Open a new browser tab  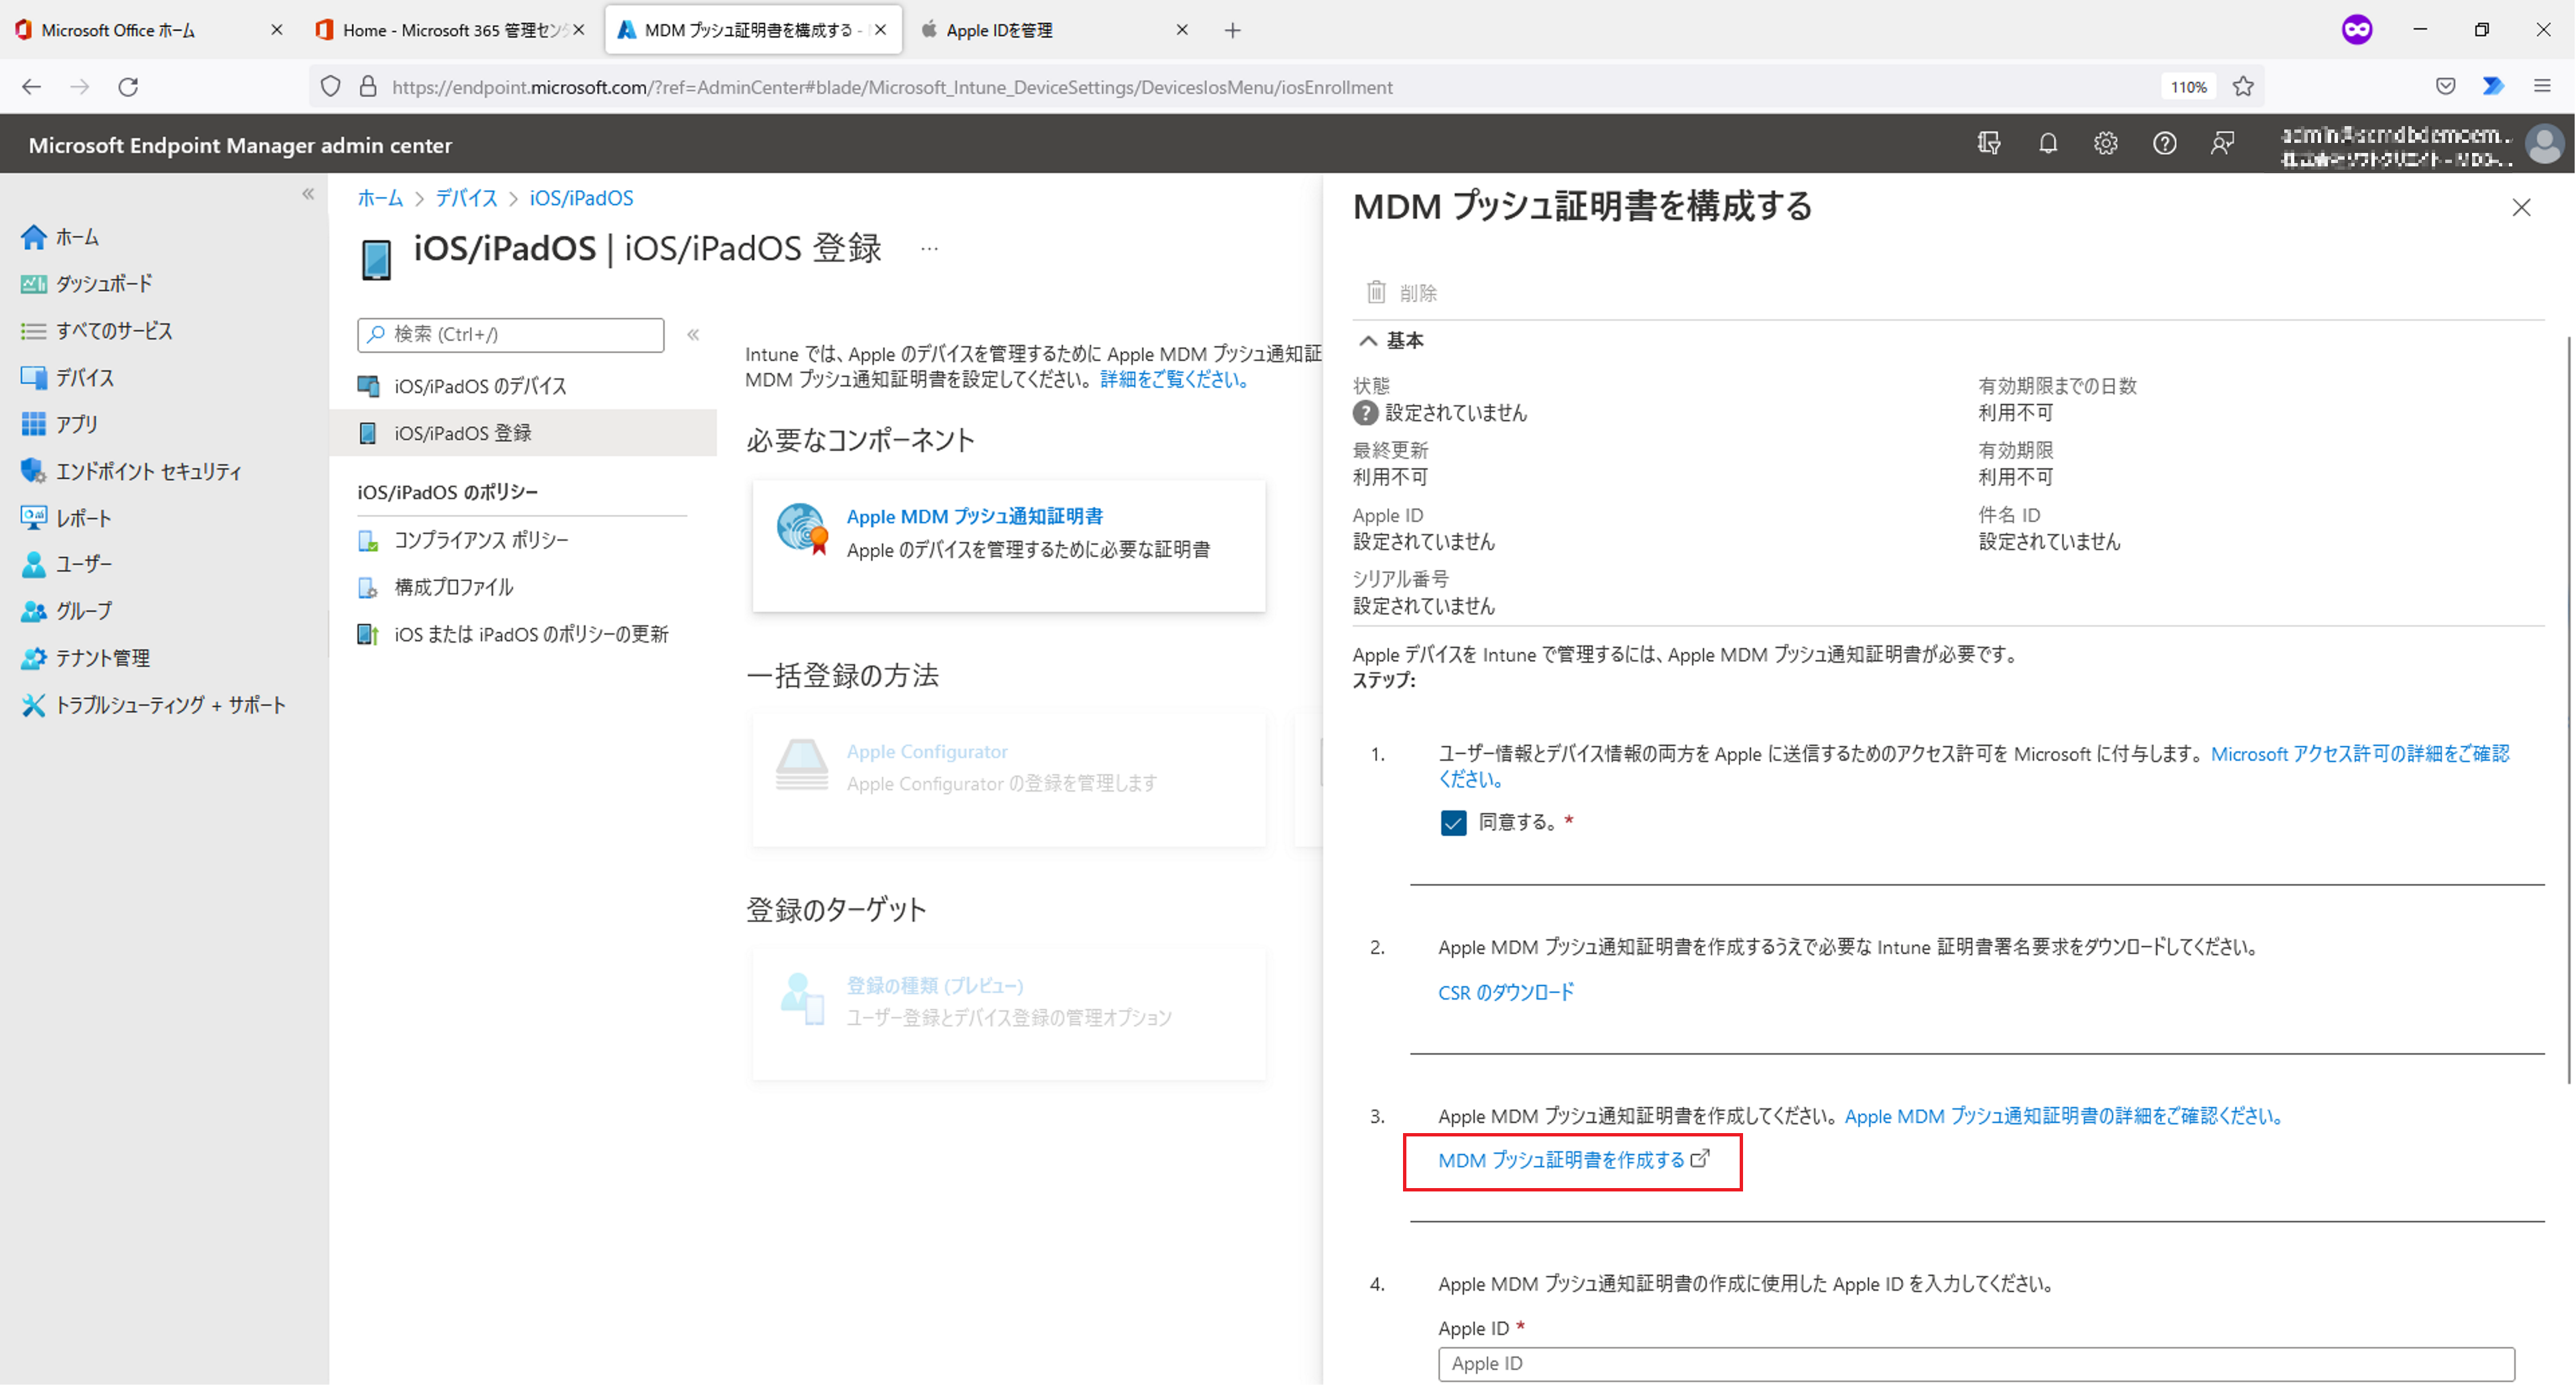click(1232, 30)
